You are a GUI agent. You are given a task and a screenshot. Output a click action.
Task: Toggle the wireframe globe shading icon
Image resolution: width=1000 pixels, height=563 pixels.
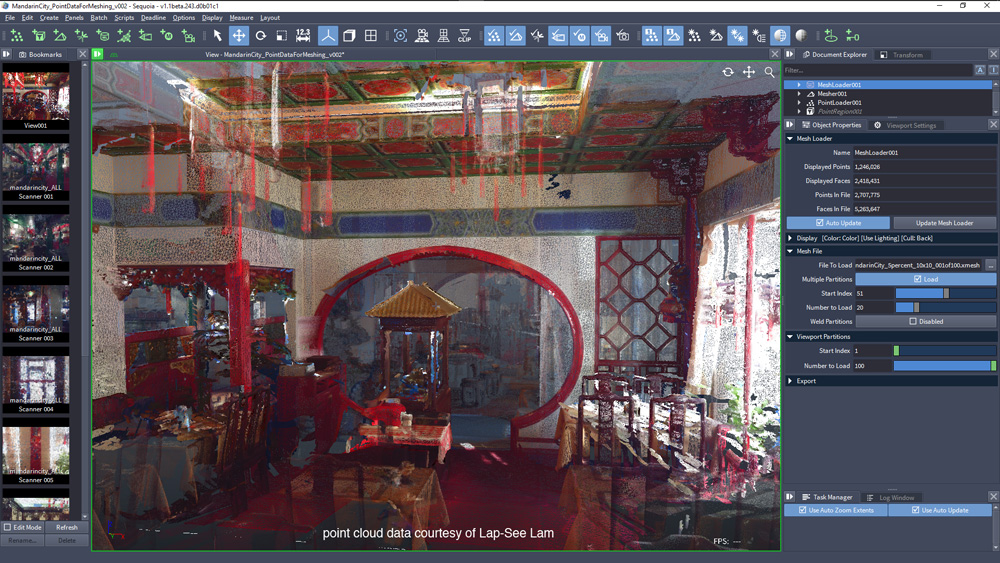[780, 36]
